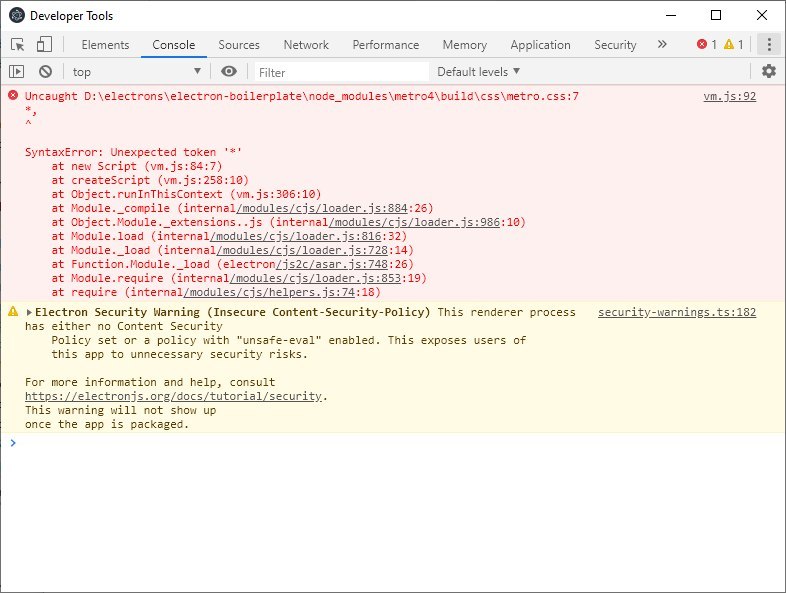Image resolution: width=786 pixels, height=593 pixels.
Task: Toggle the device toolbar icon
Action: tap(44, 44)
